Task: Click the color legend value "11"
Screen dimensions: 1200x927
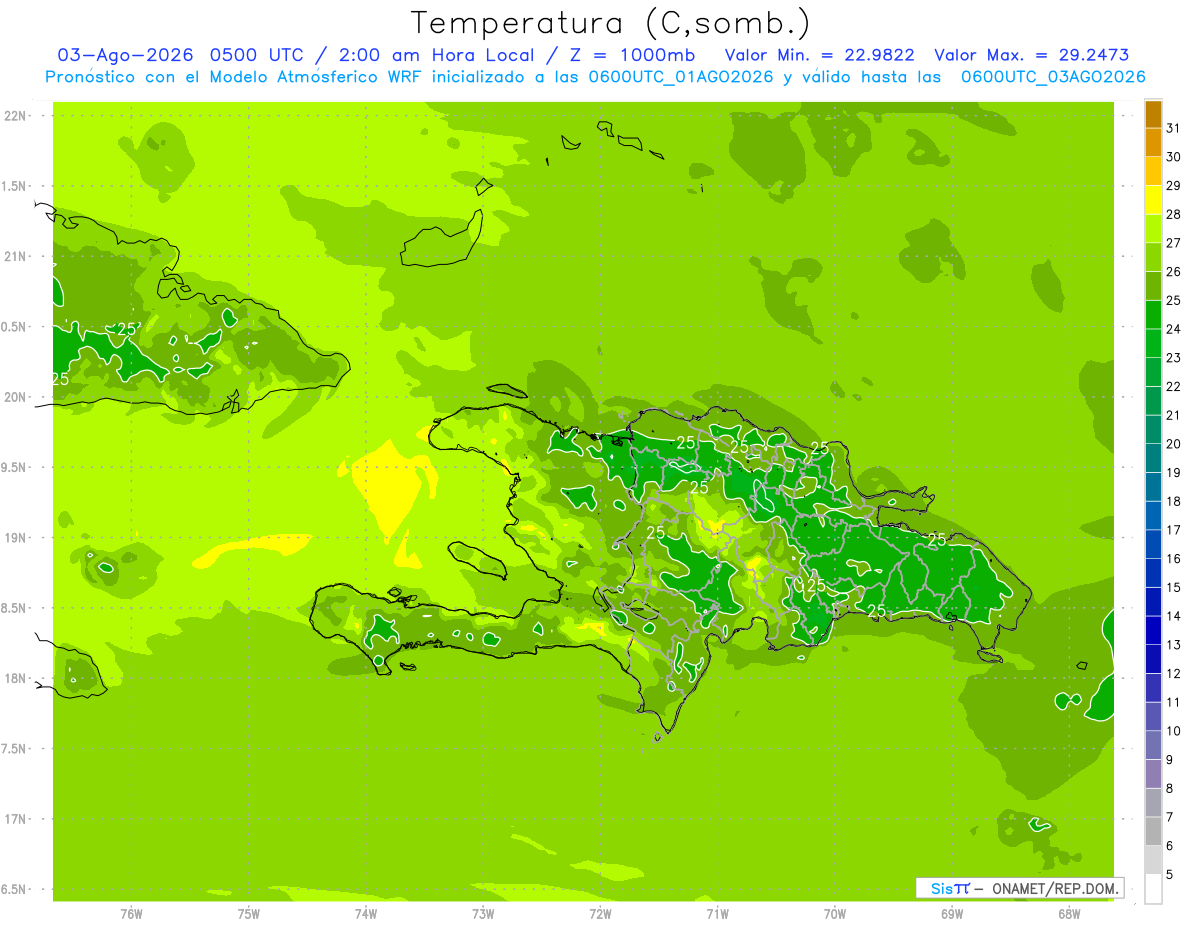Action: 1174,702
